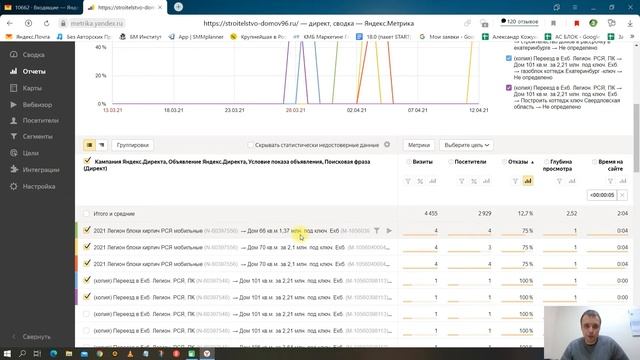Click chart icon under Глубина просмотра column
This screenshot has height=360, width=640.
pyautogui.click(x=572, y=181)
